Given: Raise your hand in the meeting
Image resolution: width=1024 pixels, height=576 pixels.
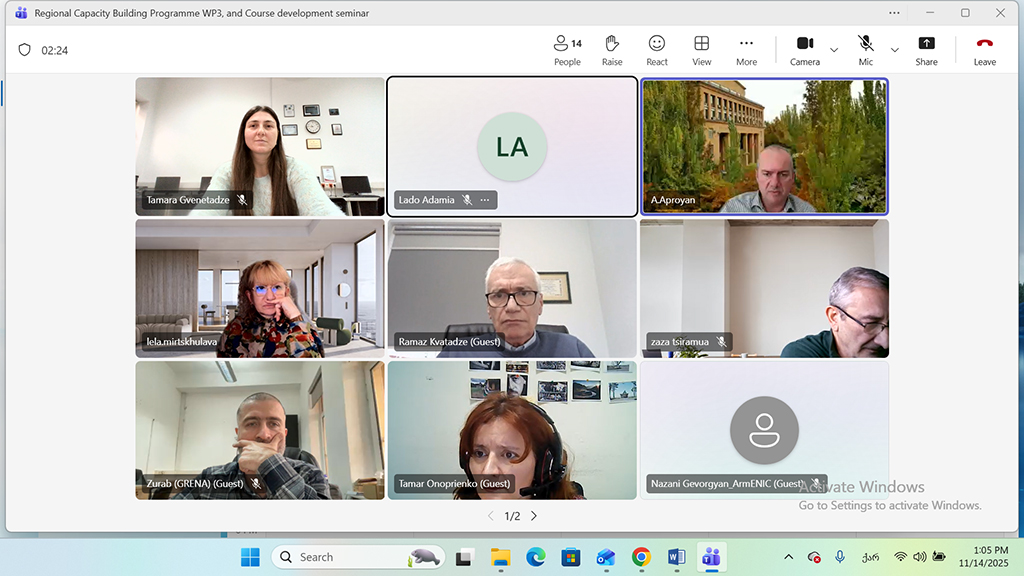Looking at the screenshot, I should [612, 50].
